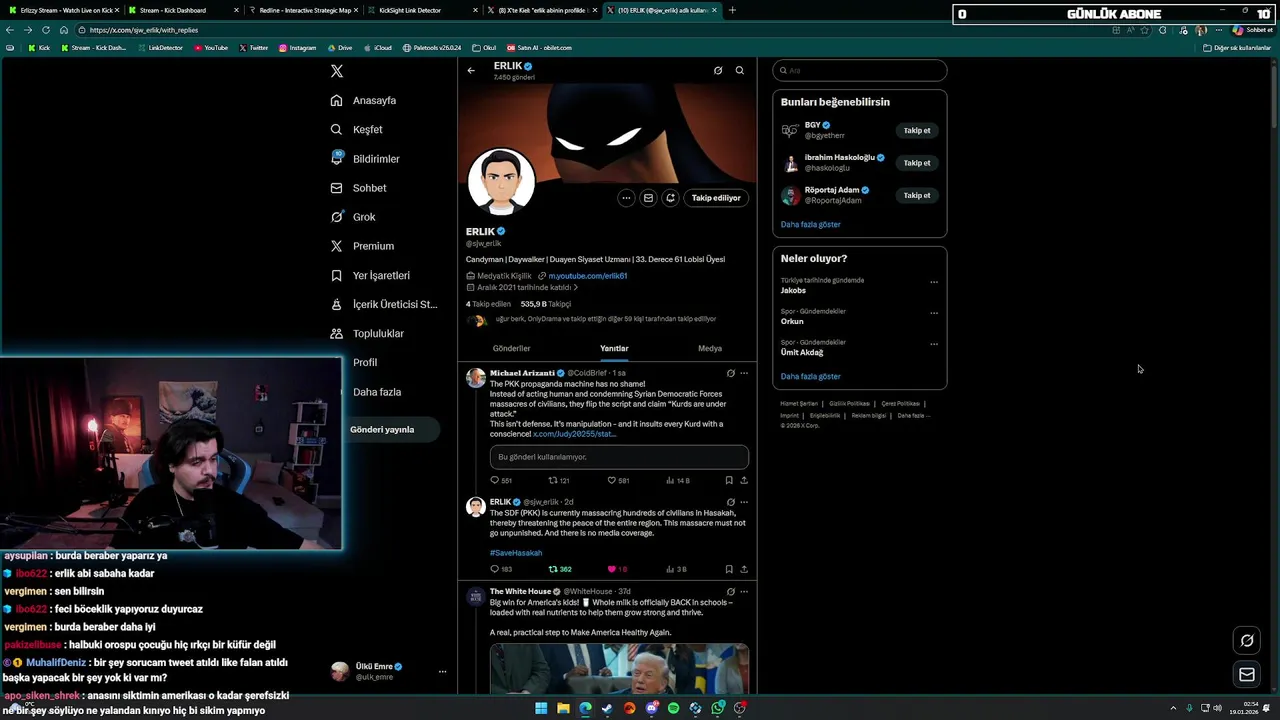Image resolution: width=1280 pixels, height=720 pixels.
Task: Open more menu on ERLIK's SaveHasakah post
Action: tap(744, 502)
